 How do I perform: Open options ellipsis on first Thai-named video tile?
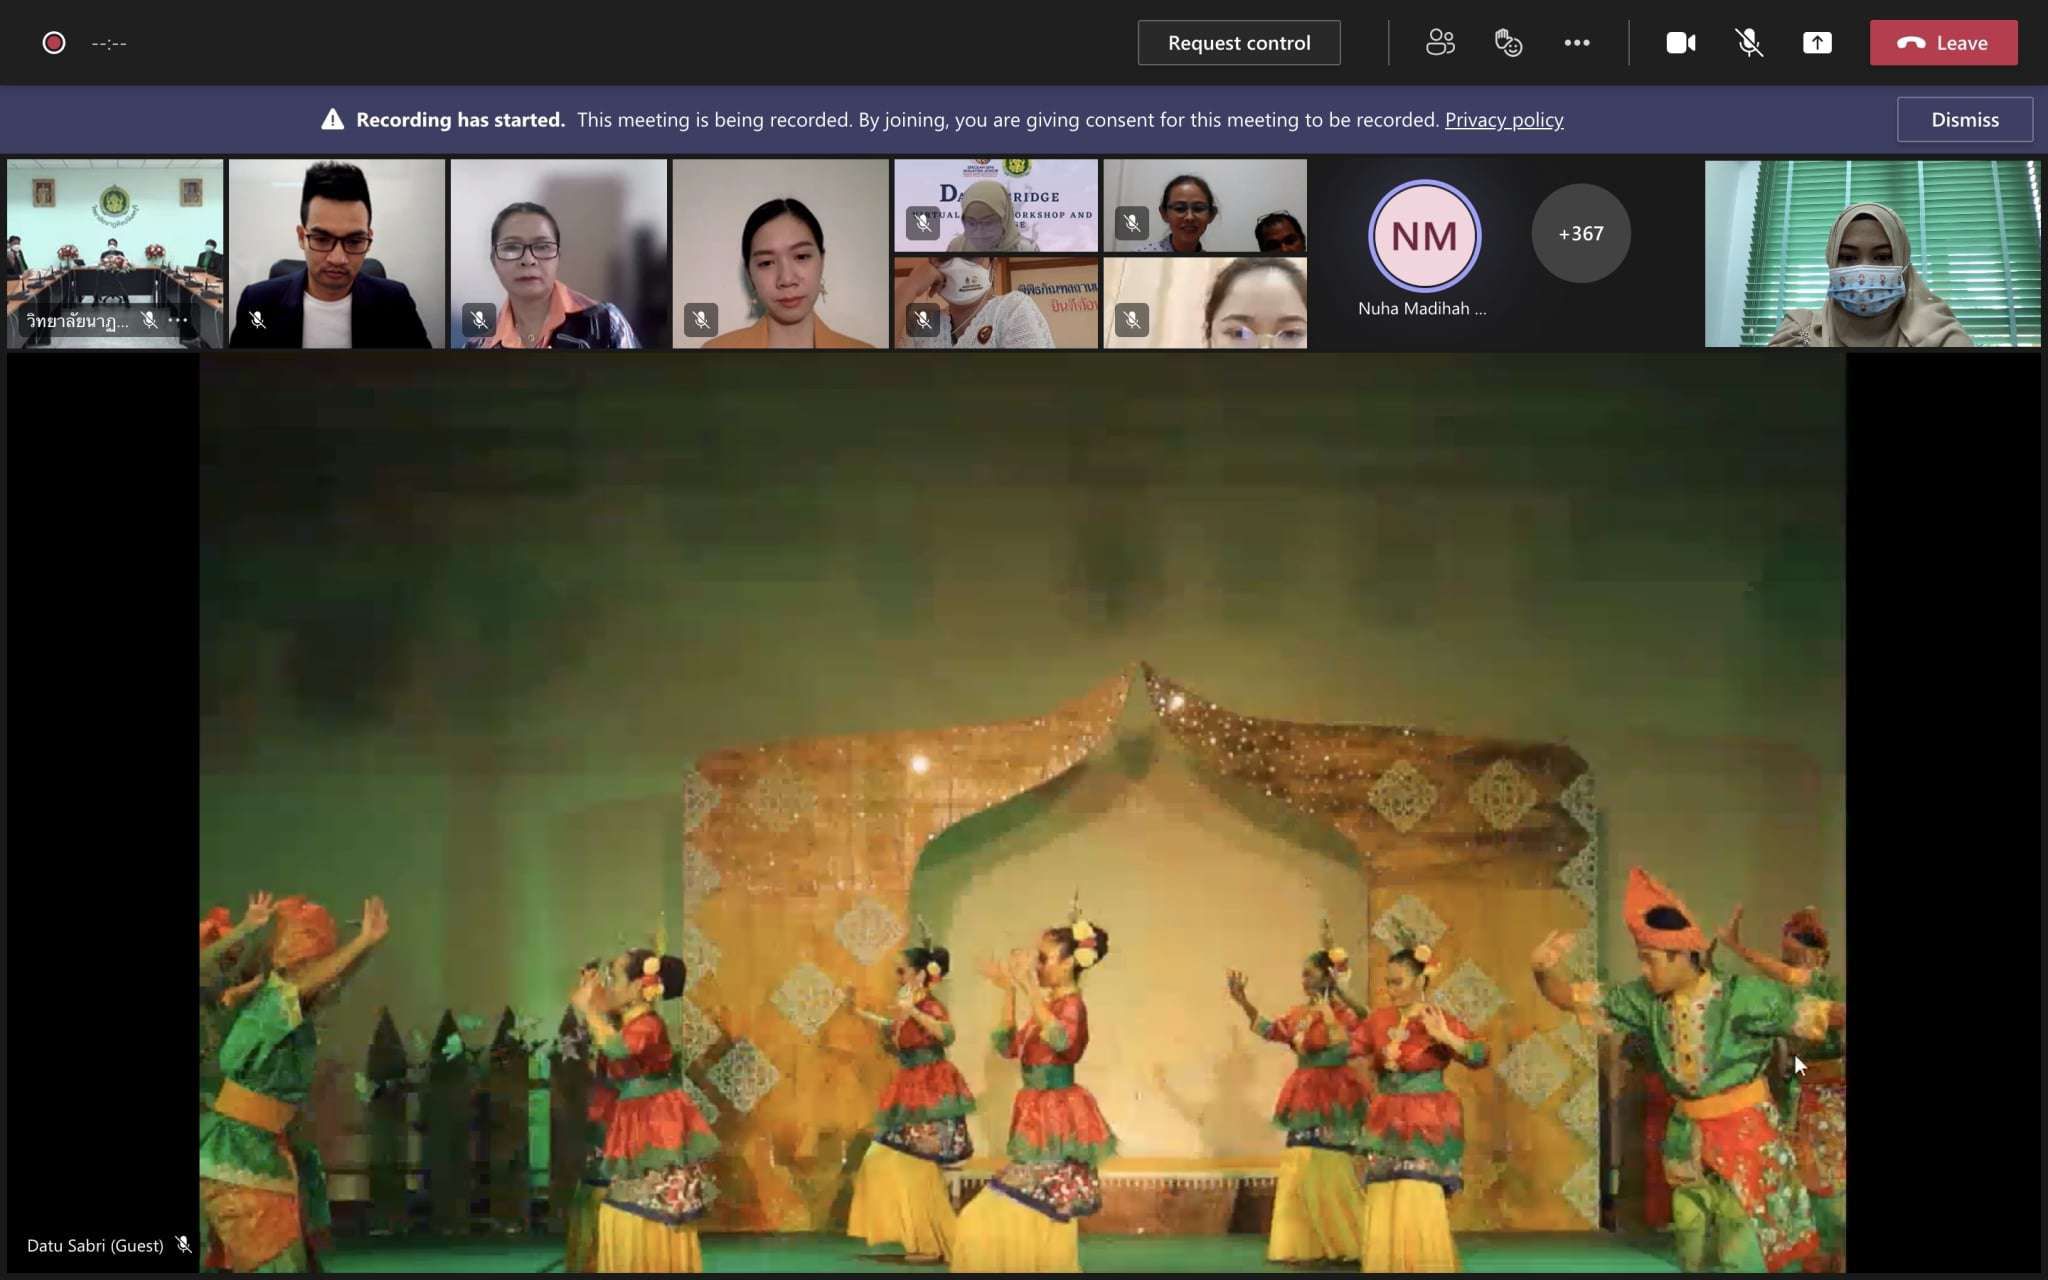179,320
